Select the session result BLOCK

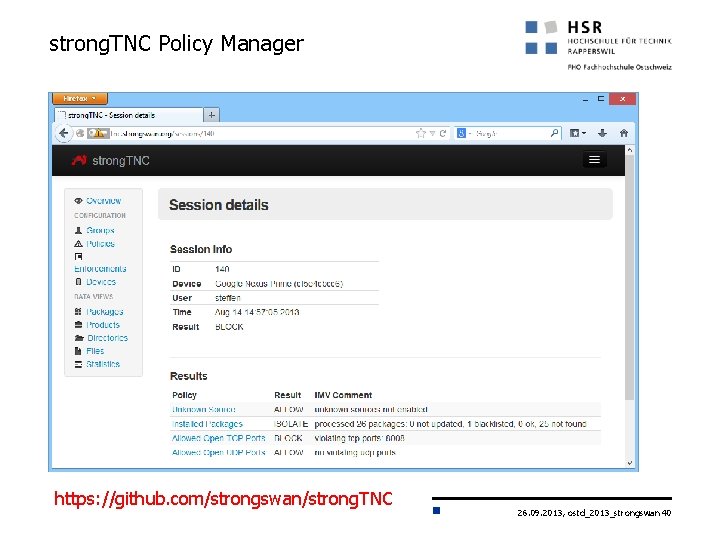tap(229, 327)
